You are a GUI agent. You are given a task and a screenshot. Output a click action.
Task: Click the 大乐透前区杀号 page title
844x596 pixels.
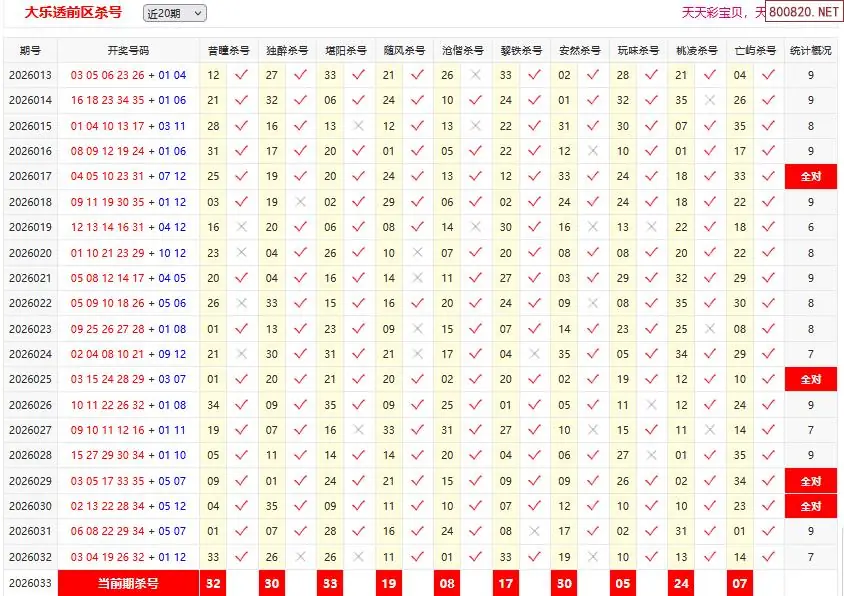tap(73, 13)
